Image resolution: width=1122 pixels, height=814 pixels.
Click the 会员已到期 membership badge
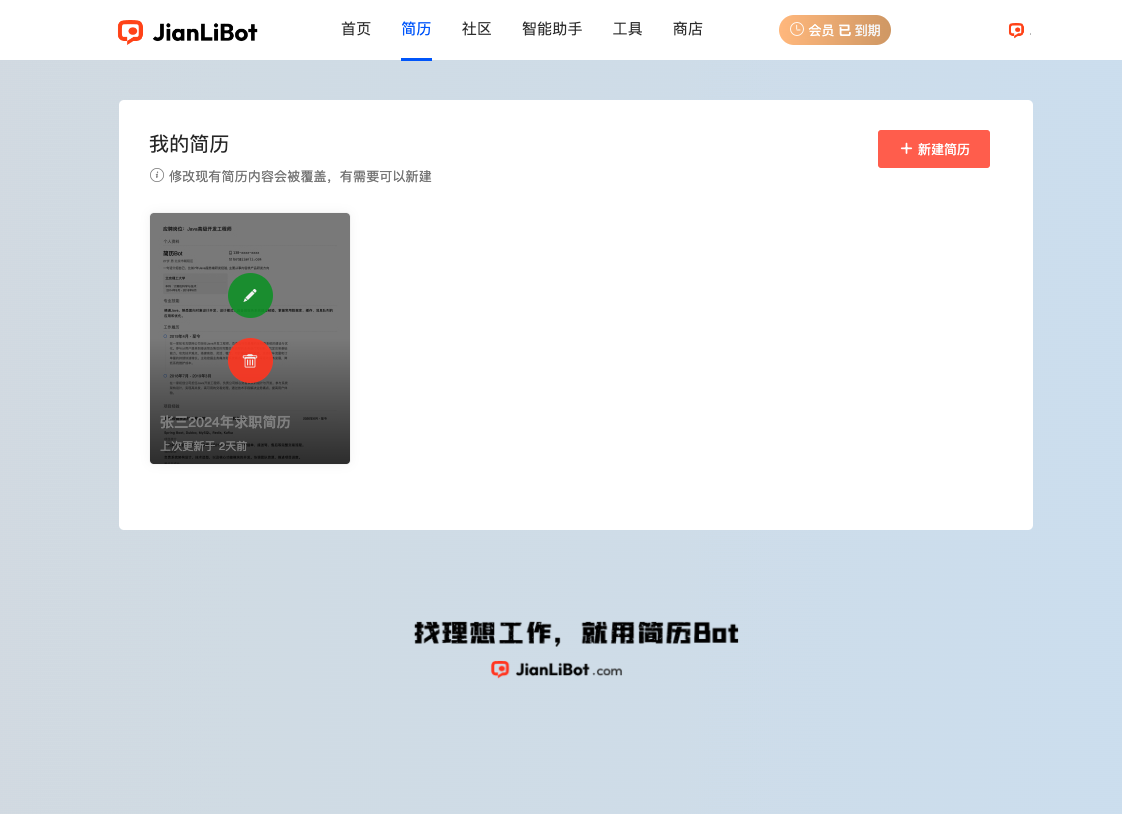tap(835, 30)
